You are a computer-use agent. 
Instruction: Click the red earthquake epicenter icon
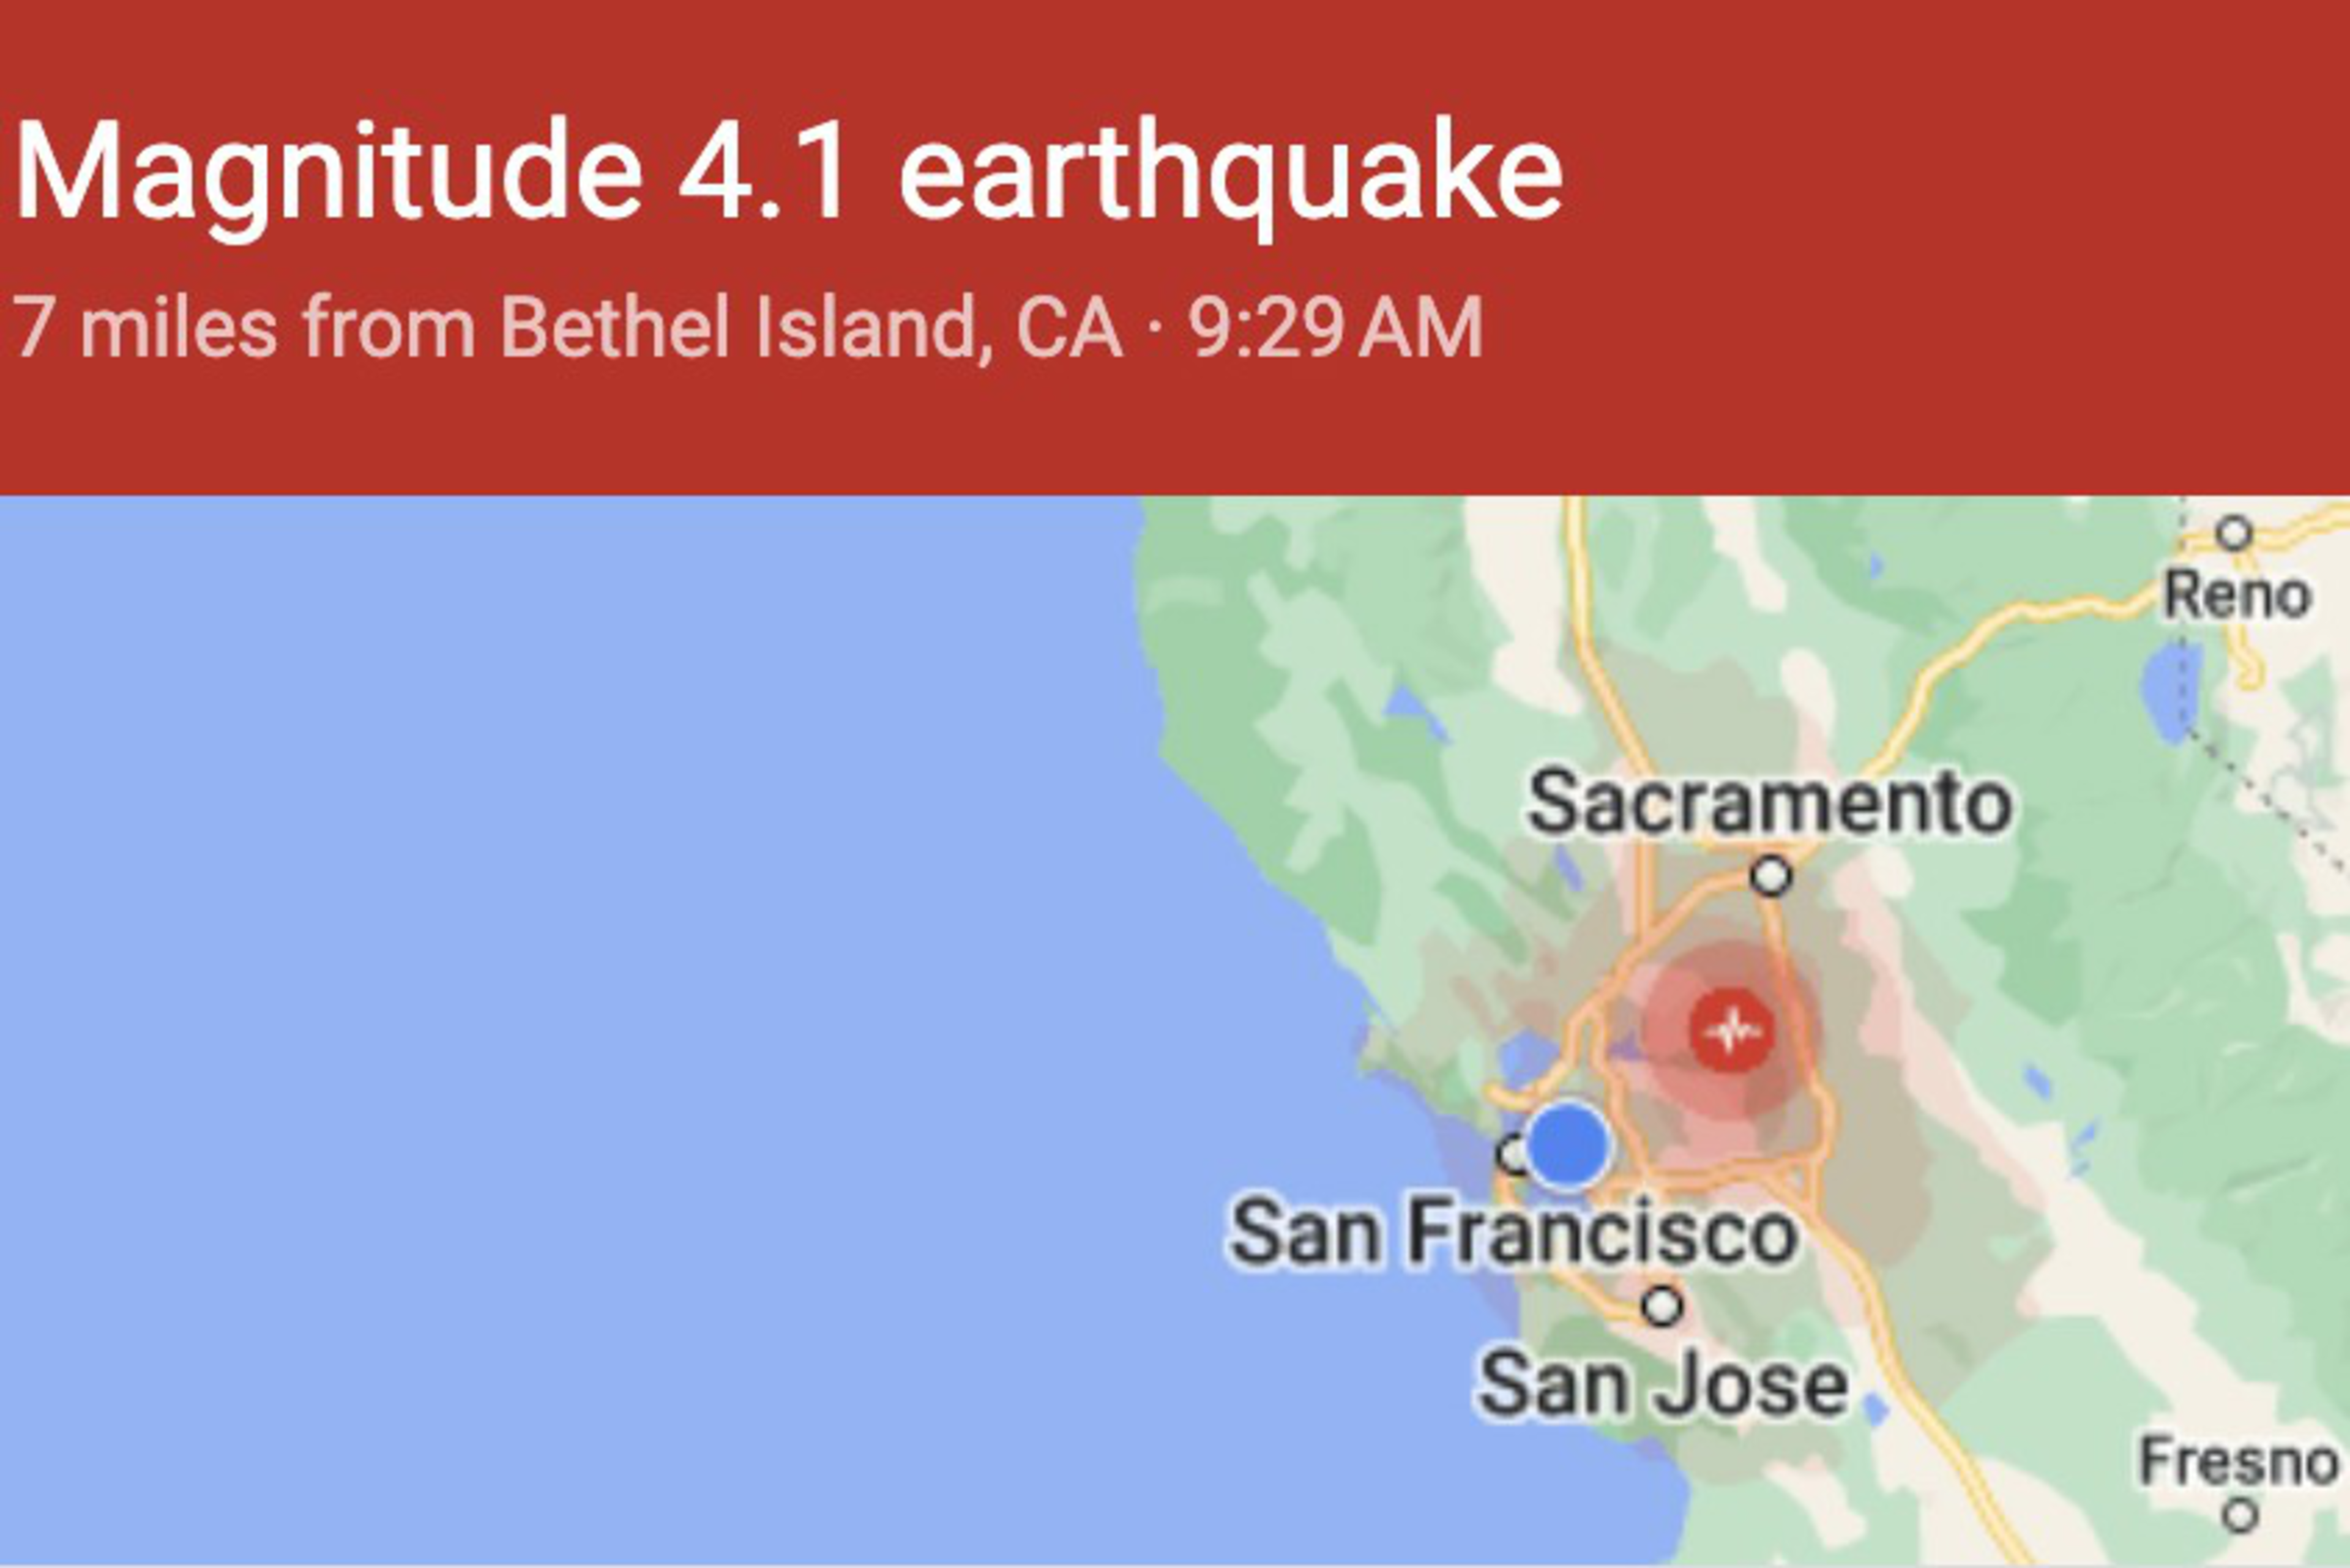[1732, 1030]
